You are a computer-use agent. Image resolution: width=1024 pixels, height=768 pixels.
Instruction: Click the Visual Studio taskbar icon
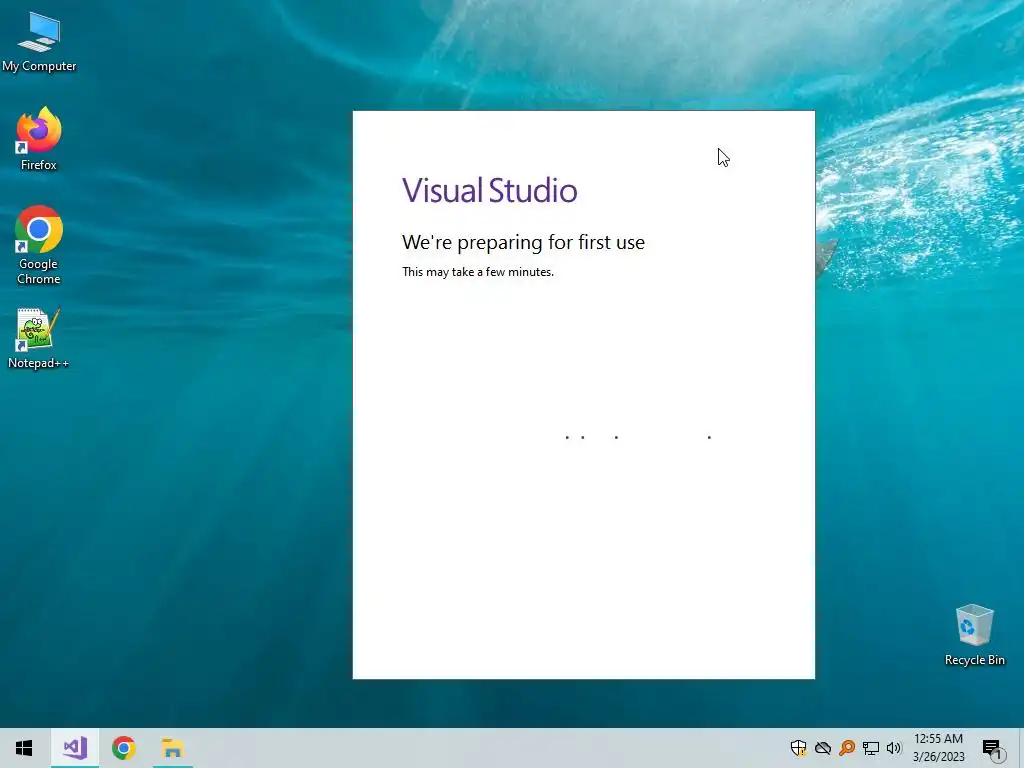click(75, 748)
